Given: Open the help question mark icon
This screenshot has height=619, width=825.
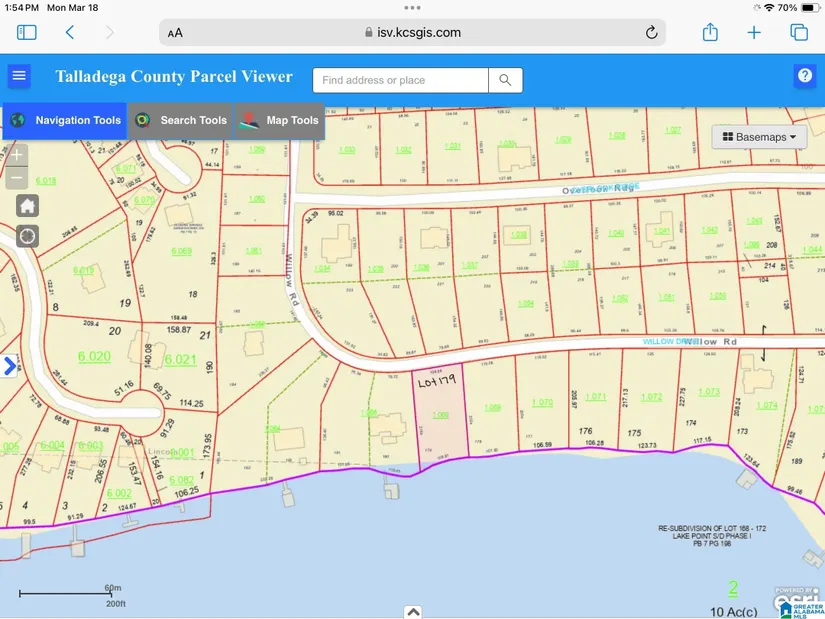Looking at the screenshot, I should pos(804,76).
